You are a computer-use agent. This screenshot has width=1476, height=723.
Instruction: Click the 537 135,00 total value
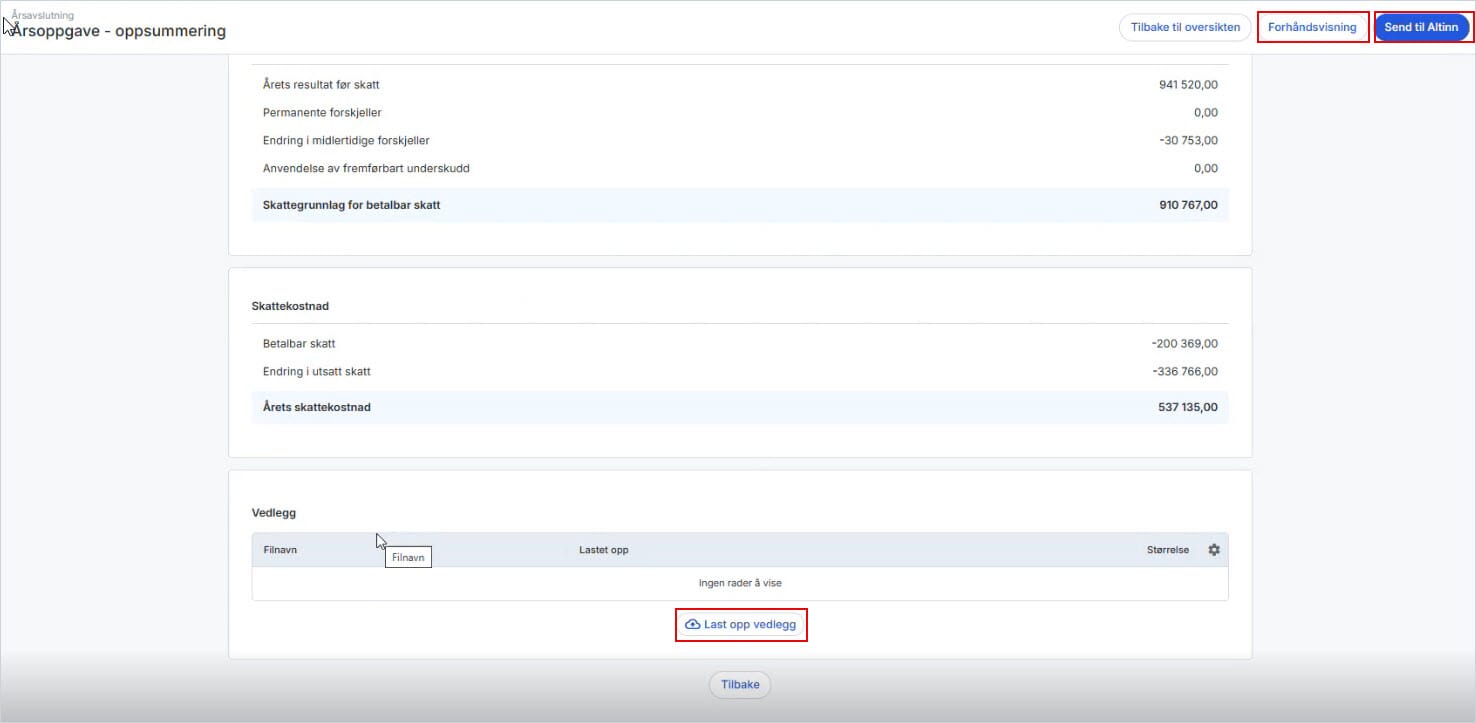click(1188, 408)
